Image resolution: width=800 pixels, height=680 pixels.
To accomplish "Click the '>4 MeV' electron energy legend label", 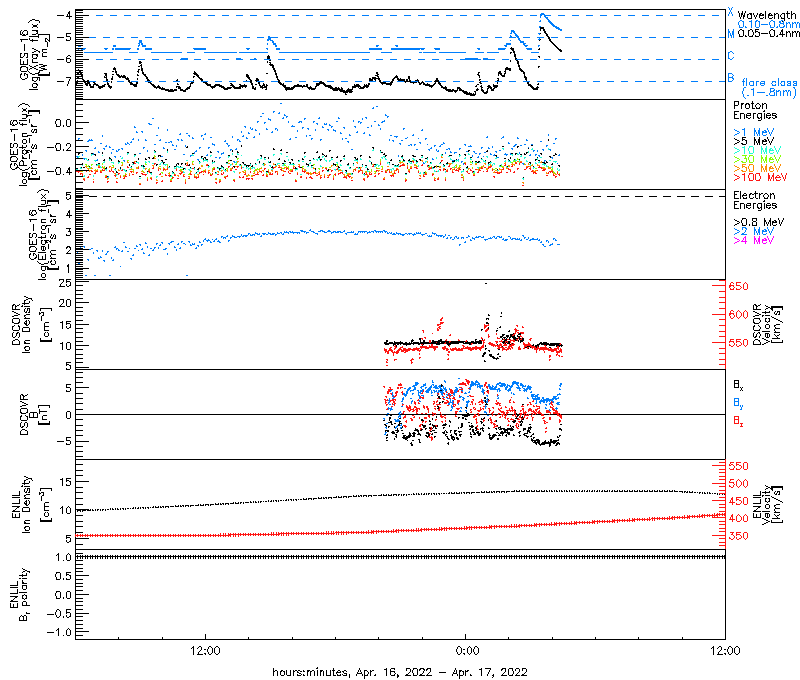I will click(x=754, y=240).
